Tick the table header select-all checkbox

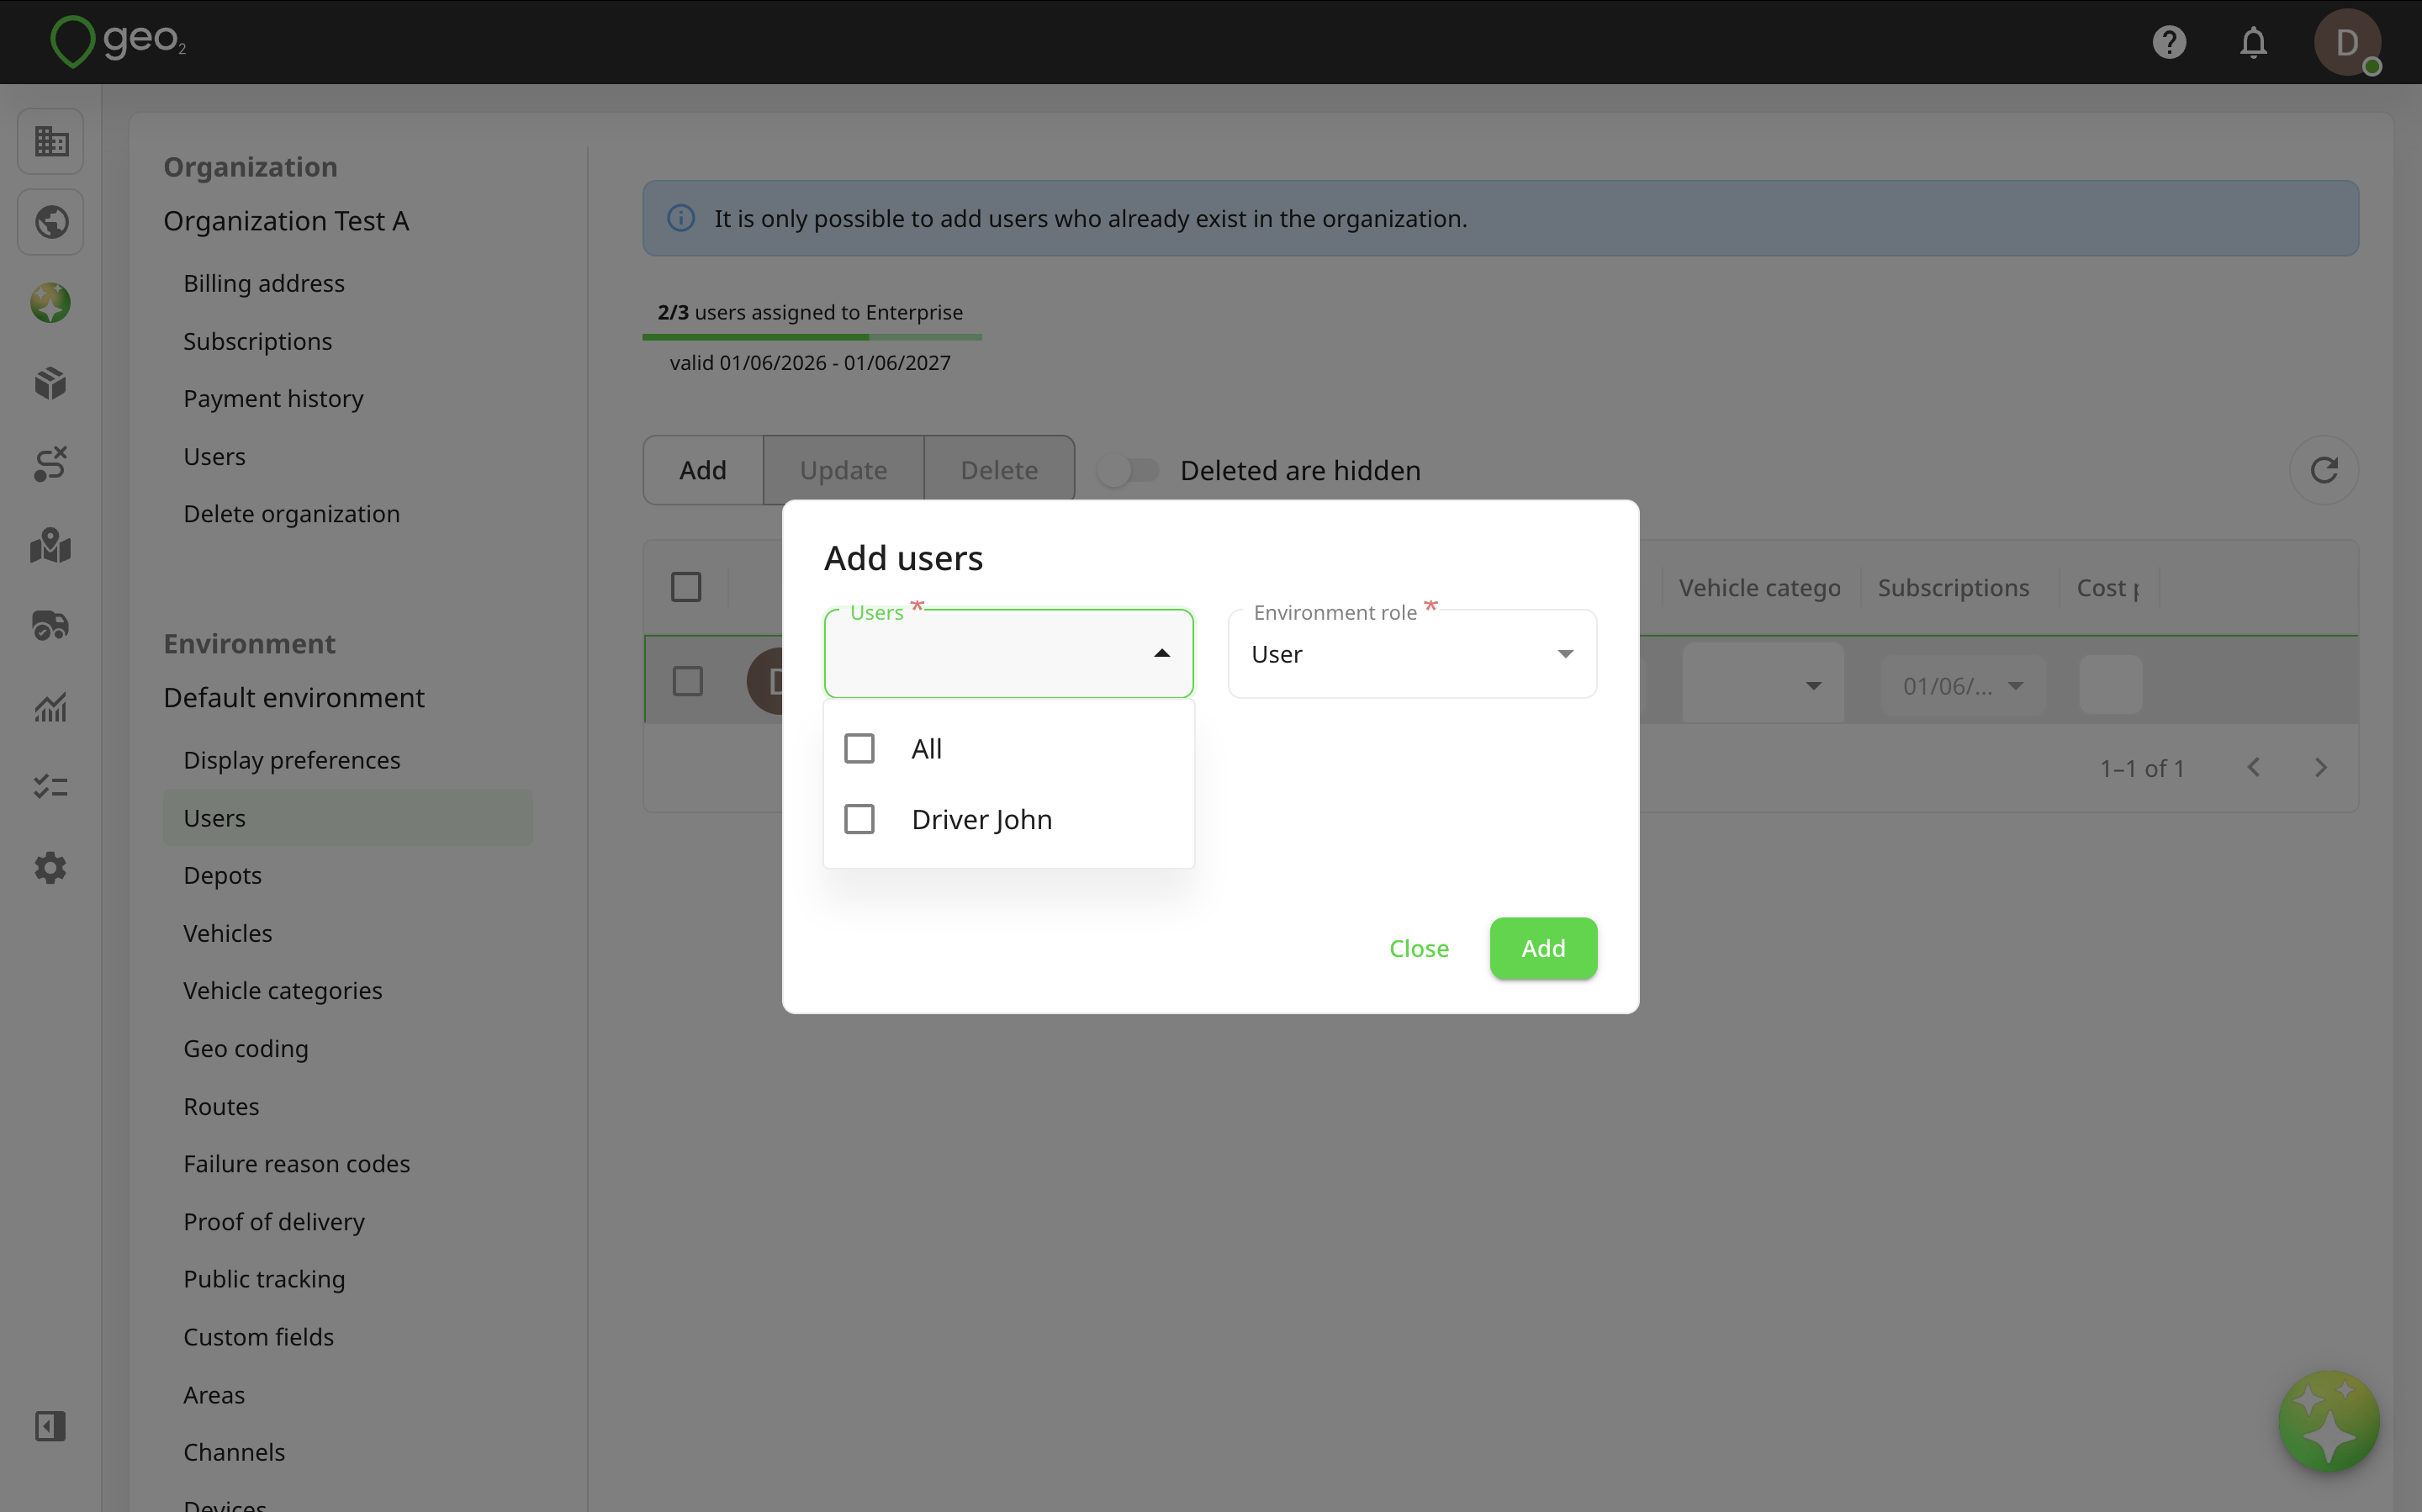[686, 587]
